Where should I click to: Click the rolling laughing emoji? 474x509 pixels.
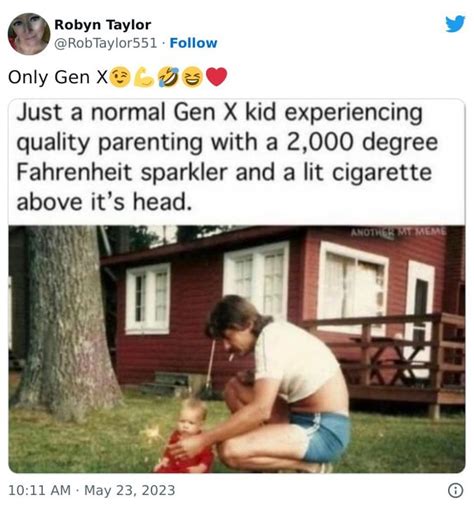(x=169, y=77)
